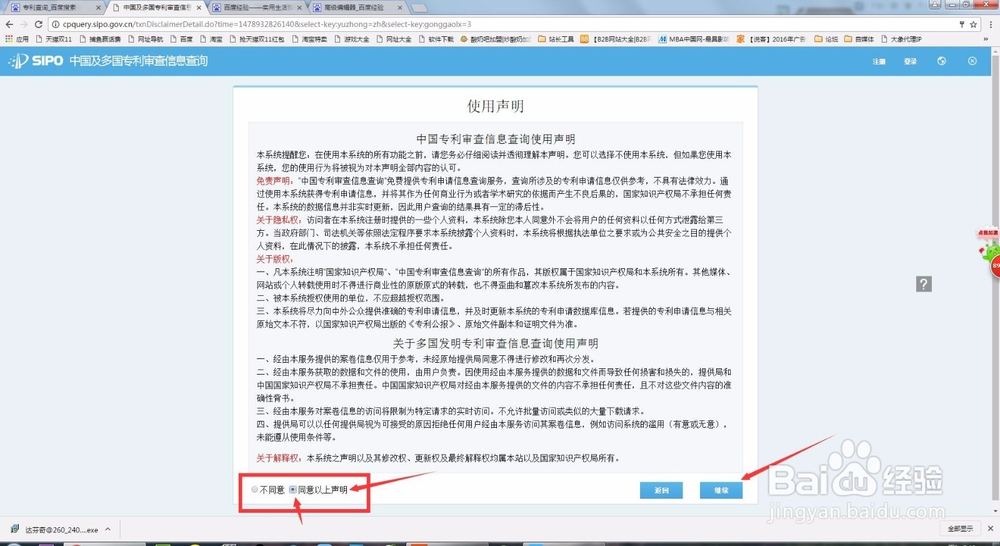Open the Chrome three-dot menu

990,24
